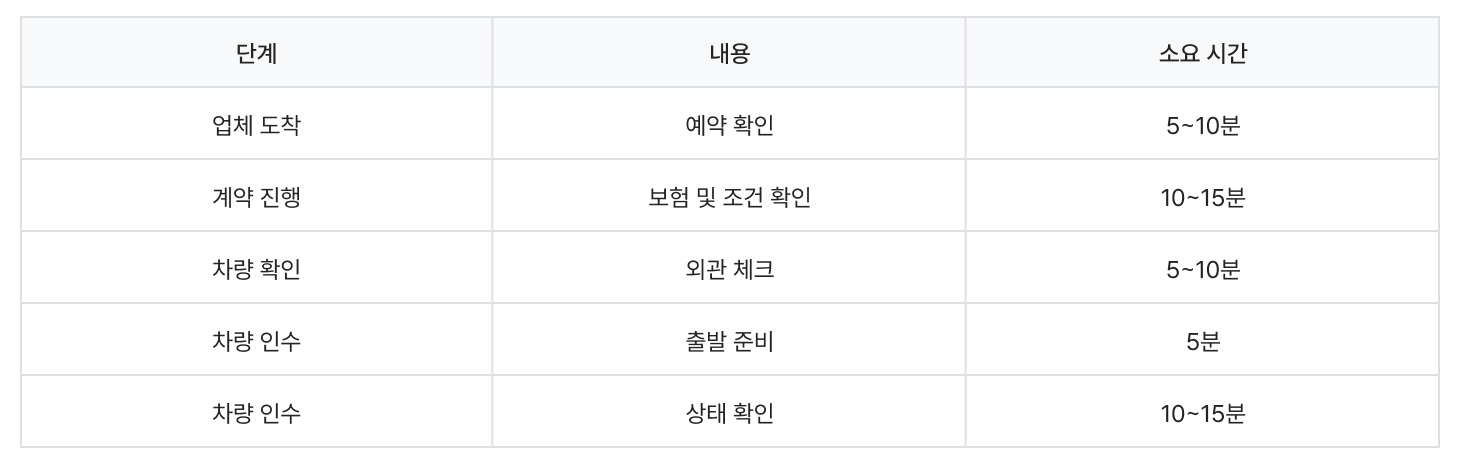Click the 10~15분 duration beside 상태 확인
The width and height of the screenshot is (1460, 464).
pyautogui.click(x=1201, y=412)
